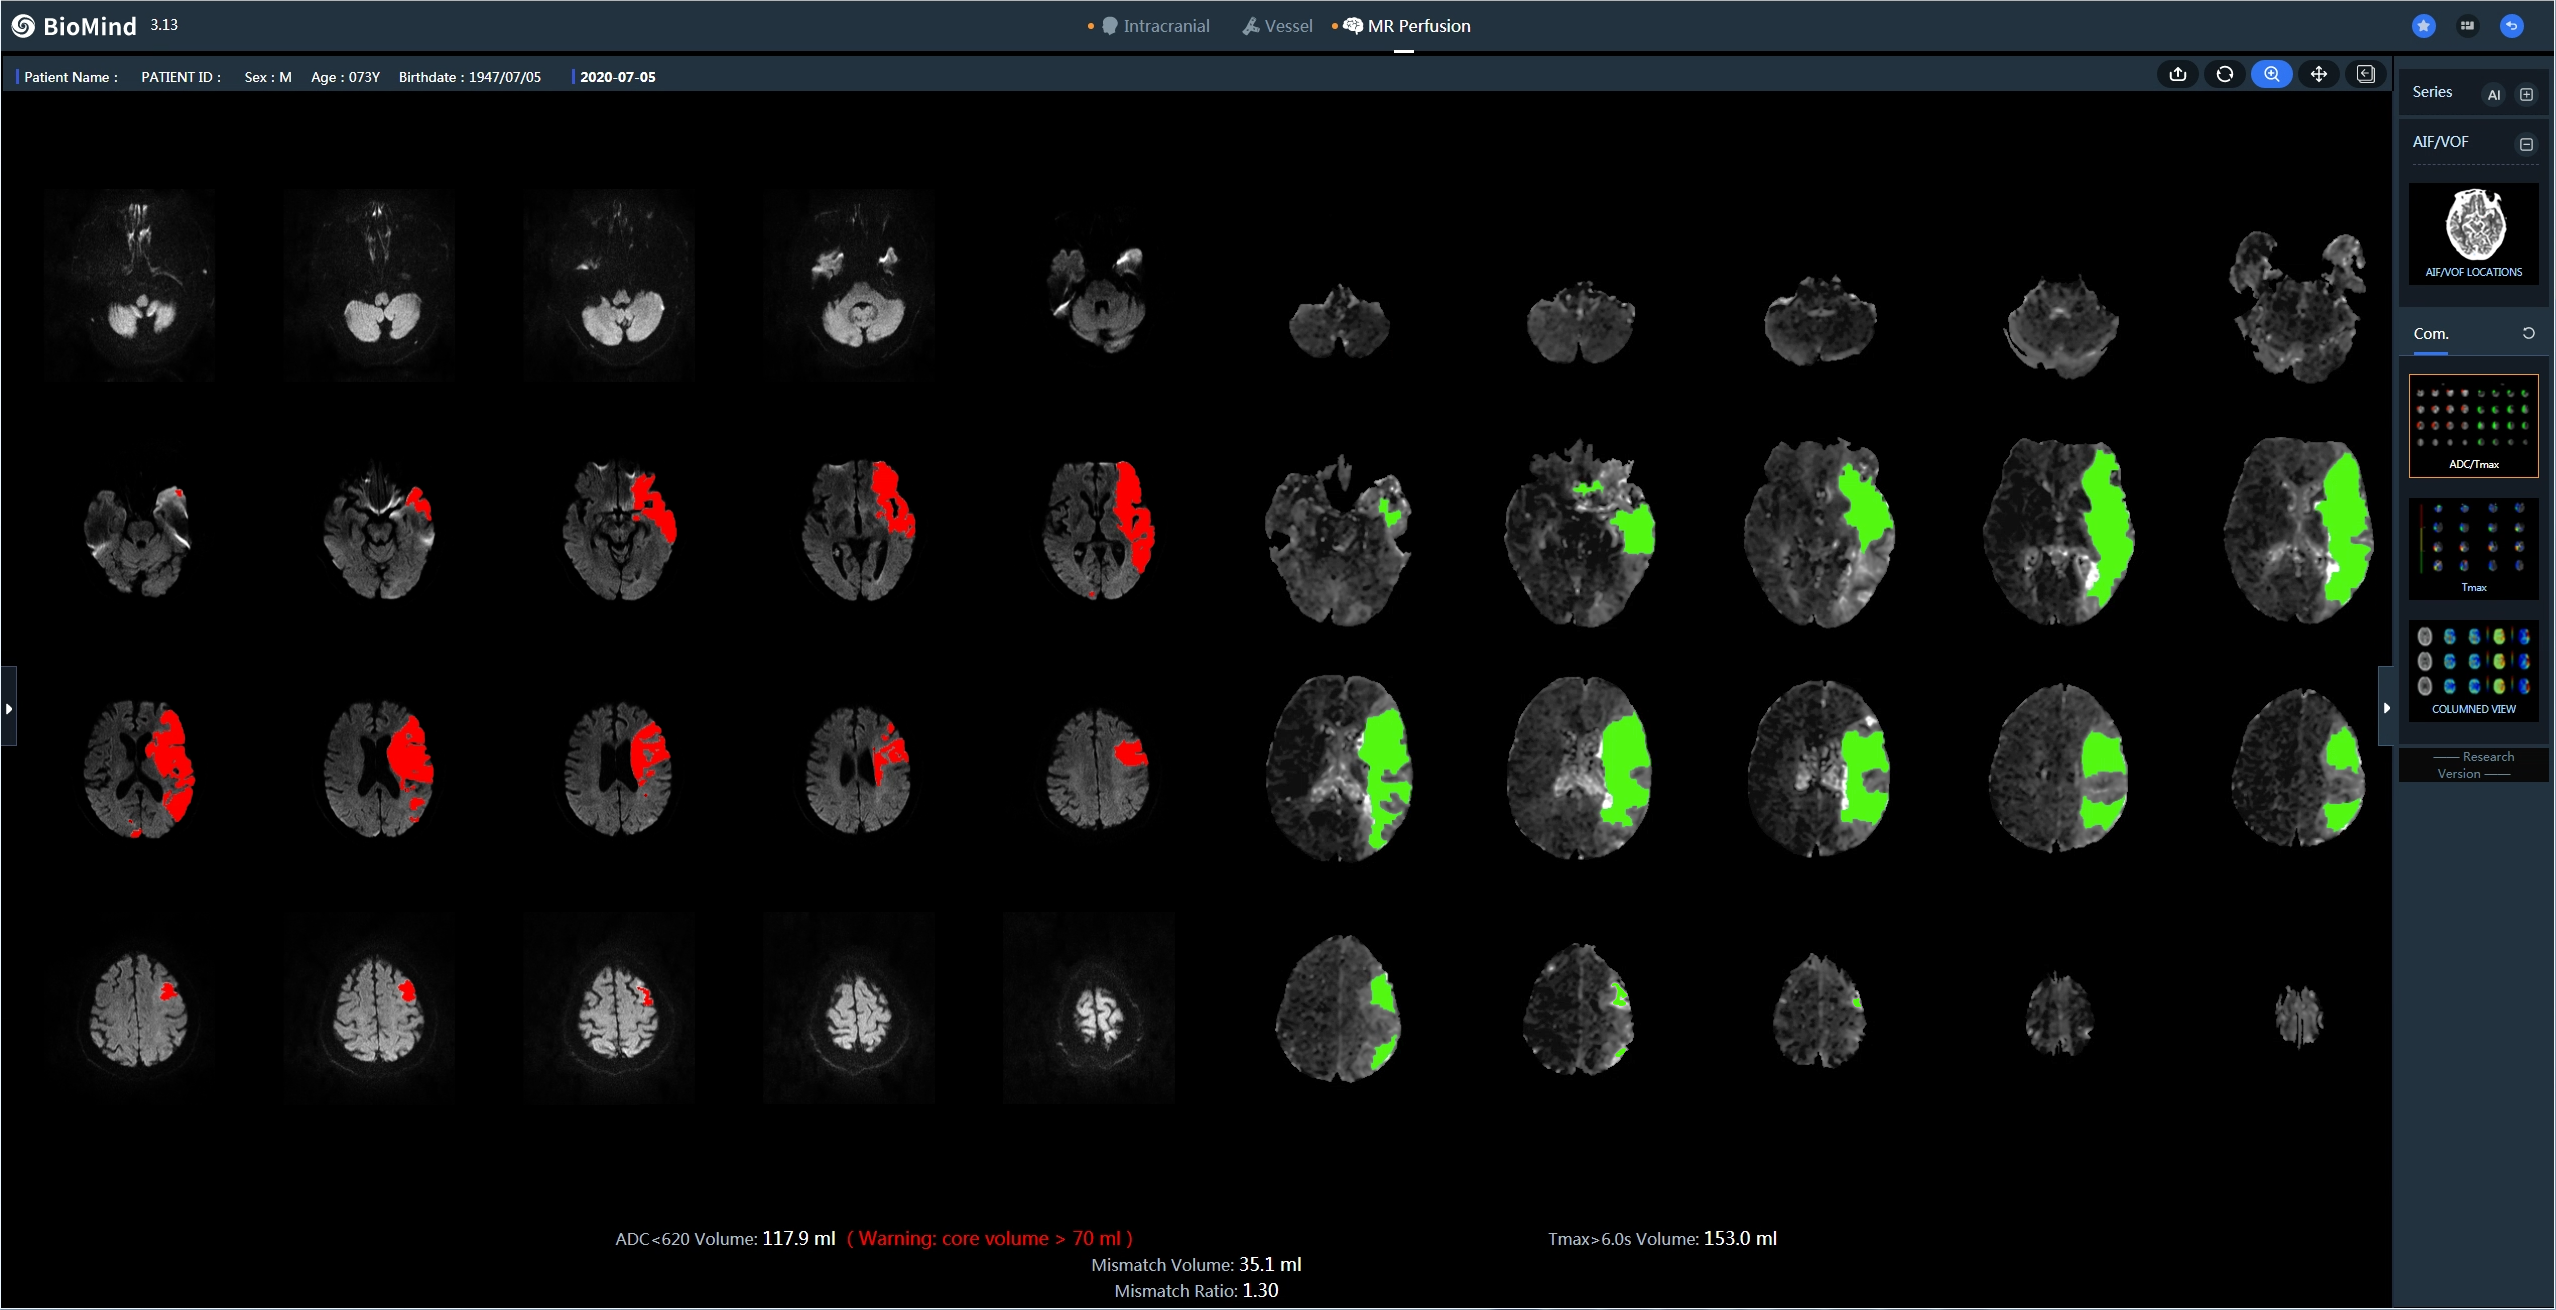Viewport: 2556px width, 1310px height.
Task: Switch to the Vessel tab
Action: pos(1278,26)
